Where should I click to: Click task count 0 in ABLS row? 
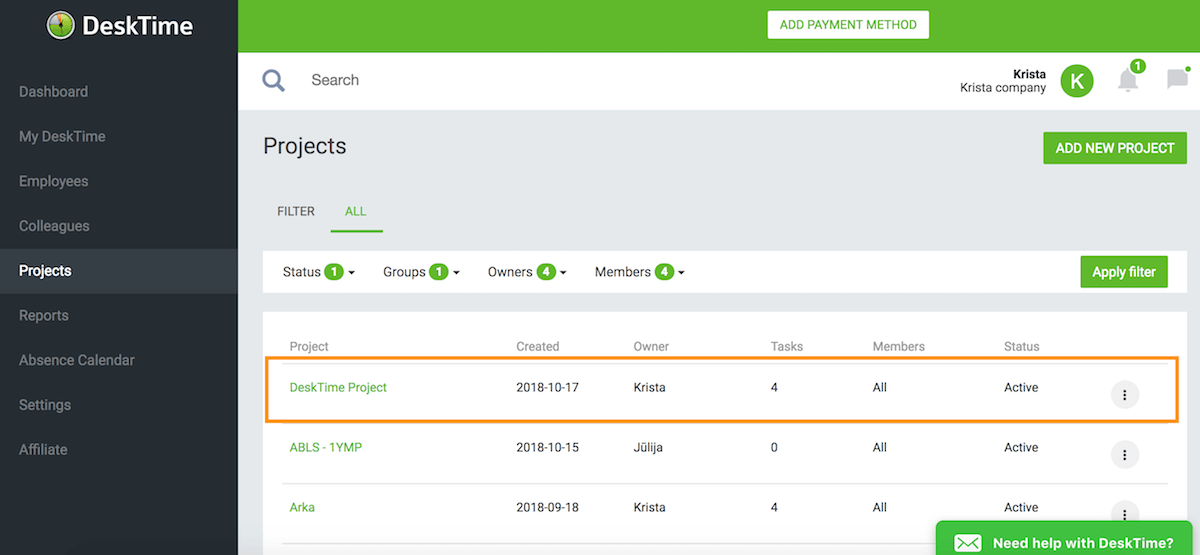tap(775, 448)
